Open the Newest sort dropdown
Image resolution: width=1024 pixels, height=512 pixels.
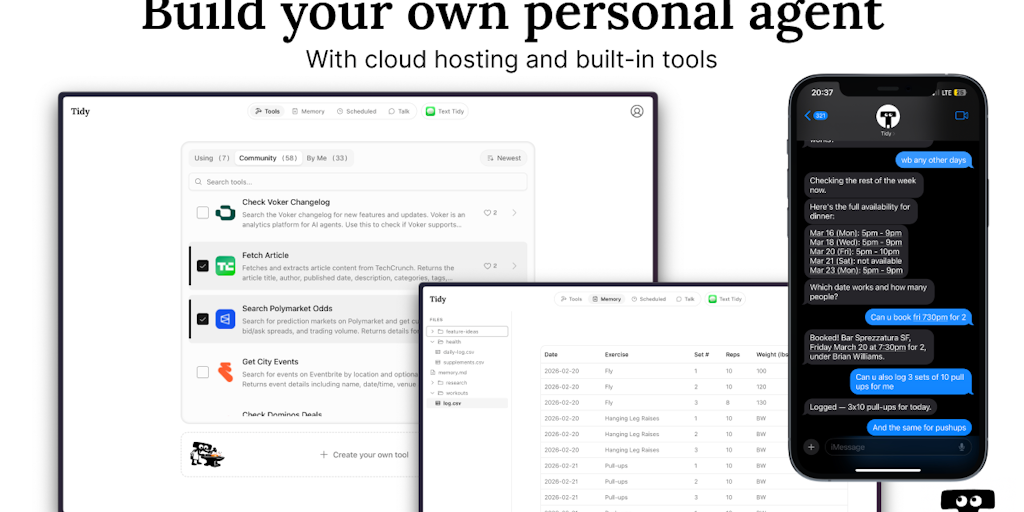tap(504, 158)
